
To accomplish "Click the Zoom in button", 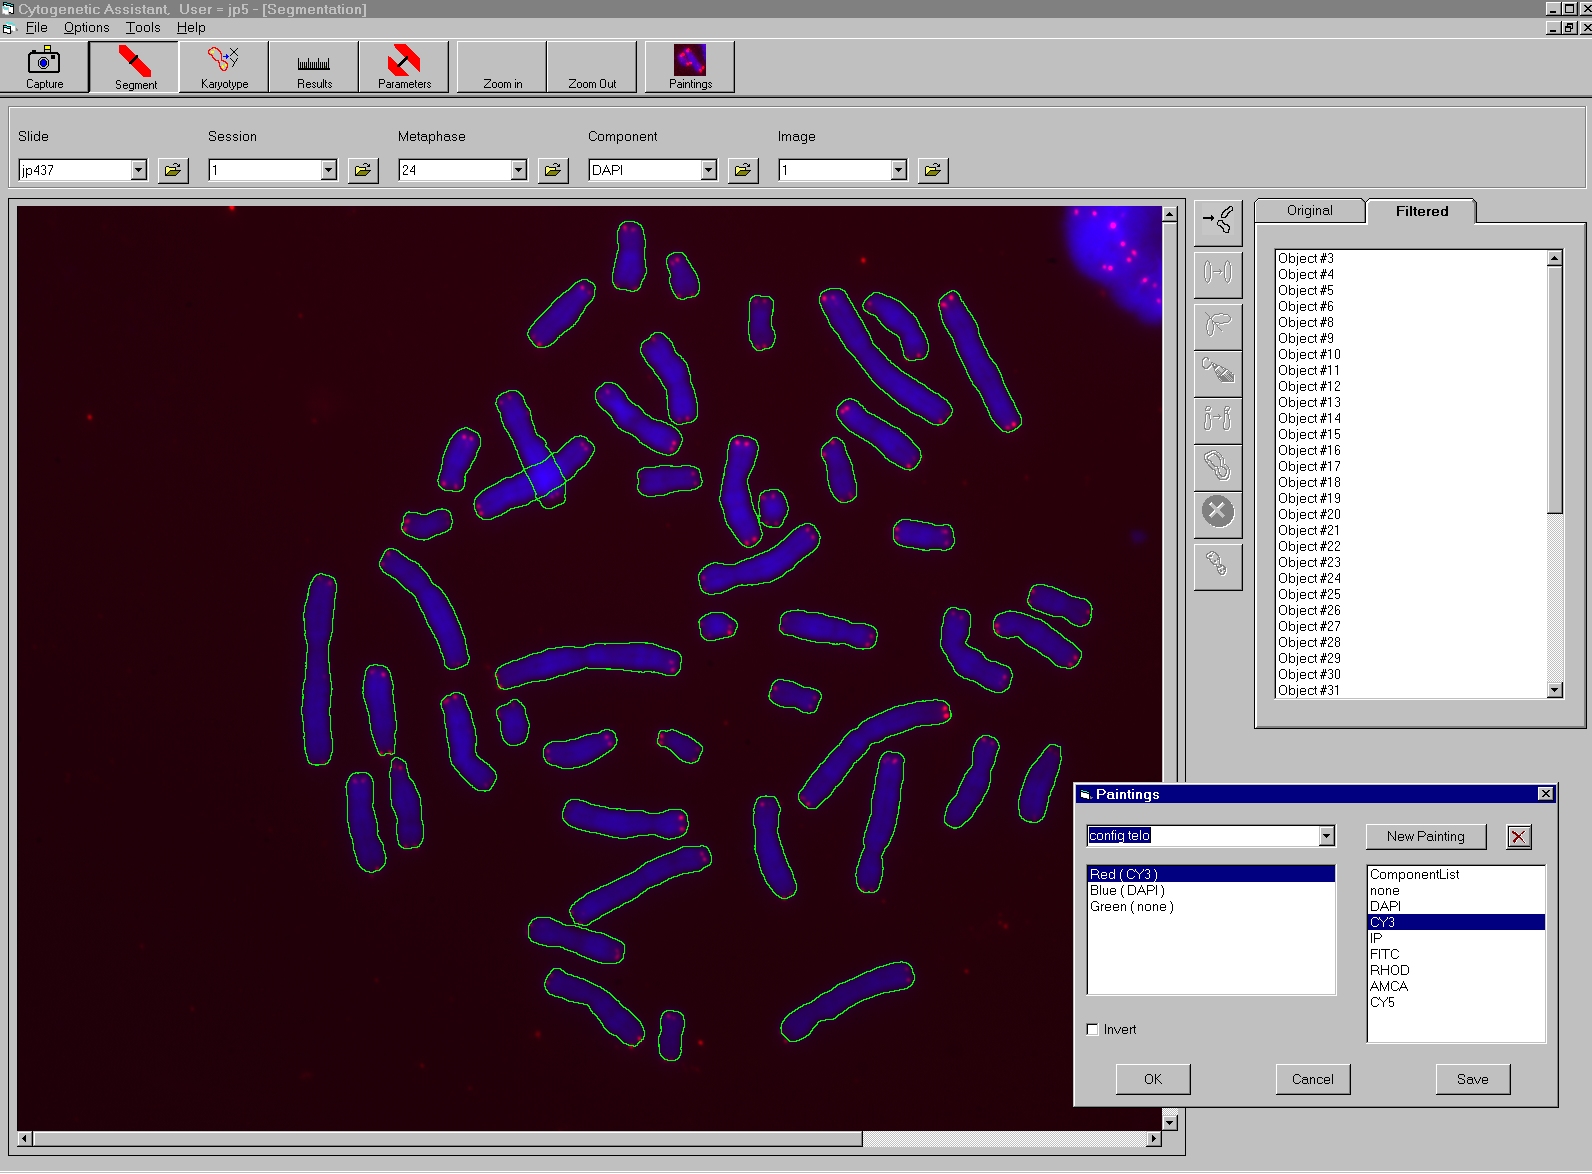I will [x=502, y=67].
